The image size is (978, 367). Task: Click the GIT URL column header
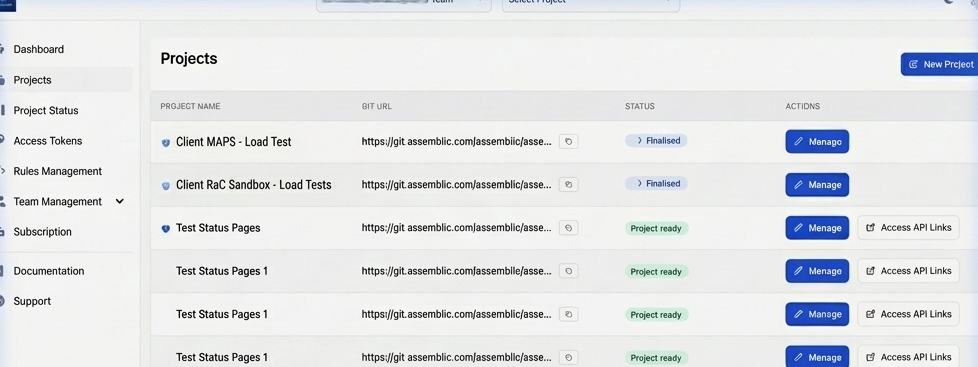(377, 107)
